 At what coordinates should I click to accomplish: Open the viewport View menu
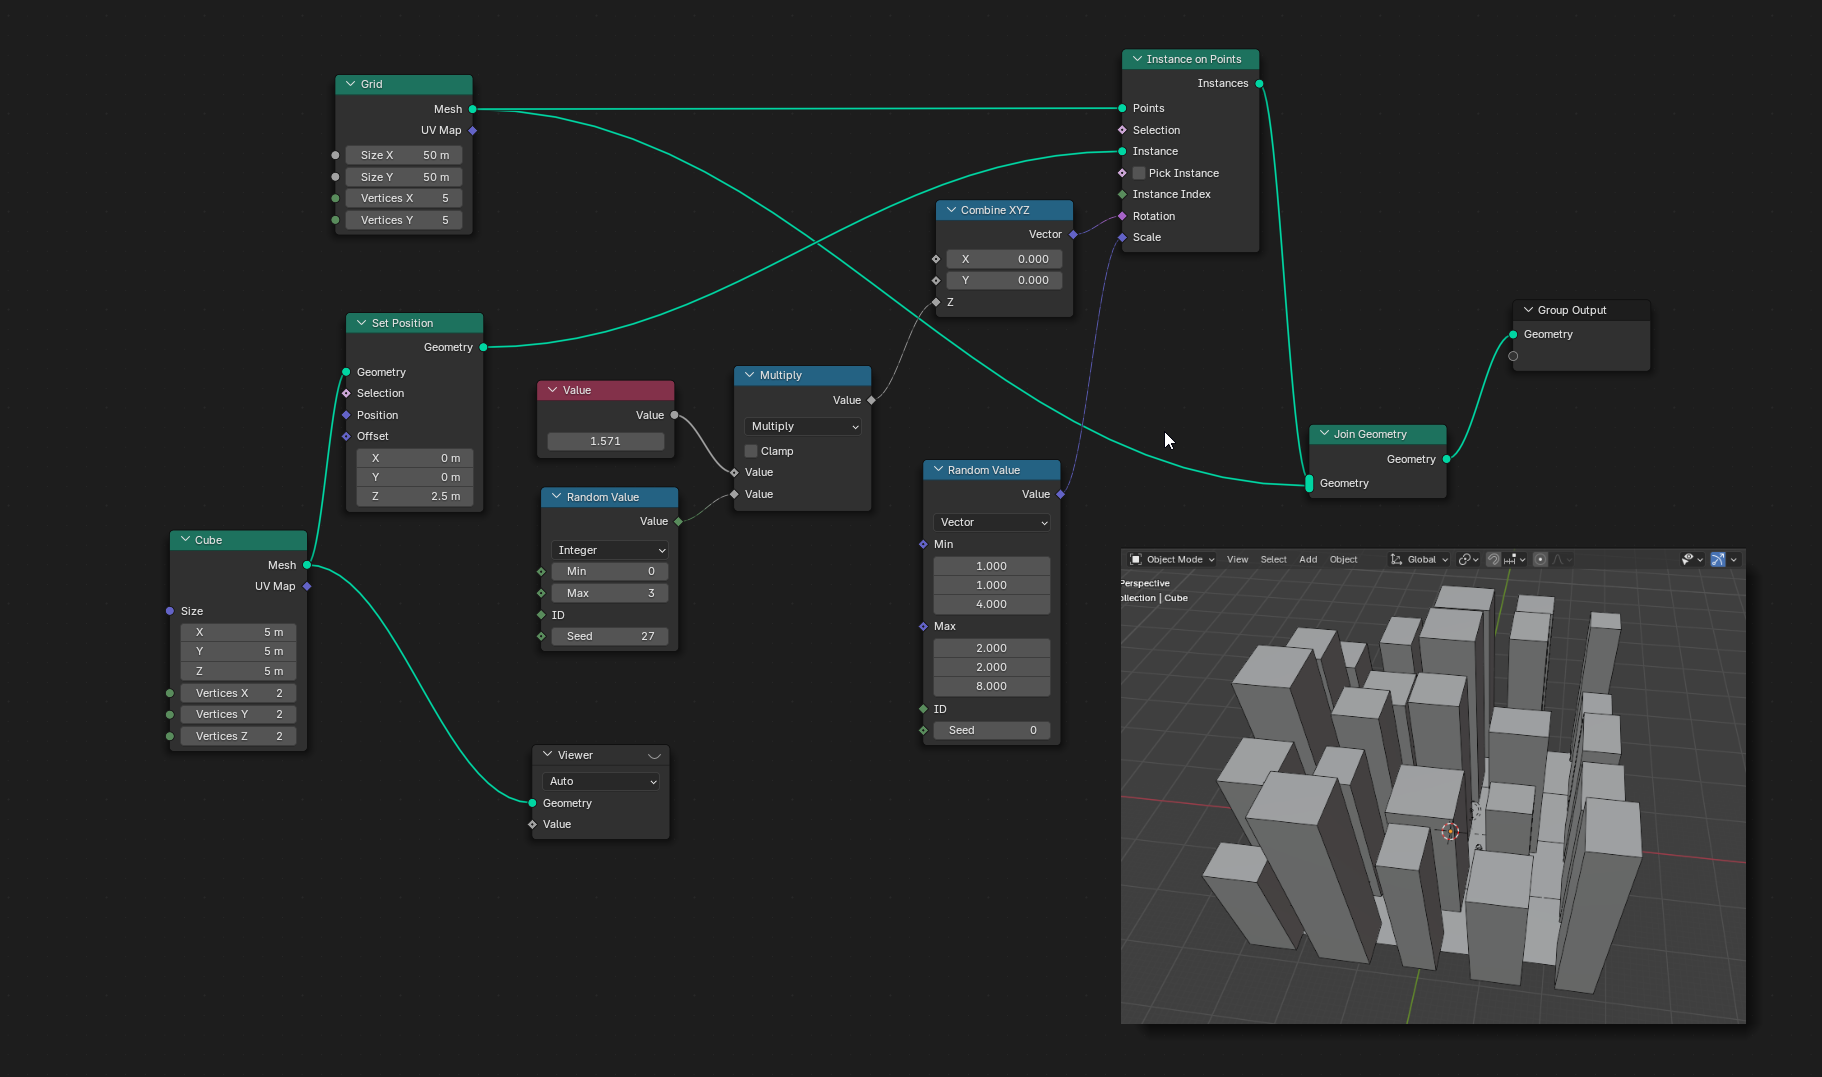[x=1237, y=560]
